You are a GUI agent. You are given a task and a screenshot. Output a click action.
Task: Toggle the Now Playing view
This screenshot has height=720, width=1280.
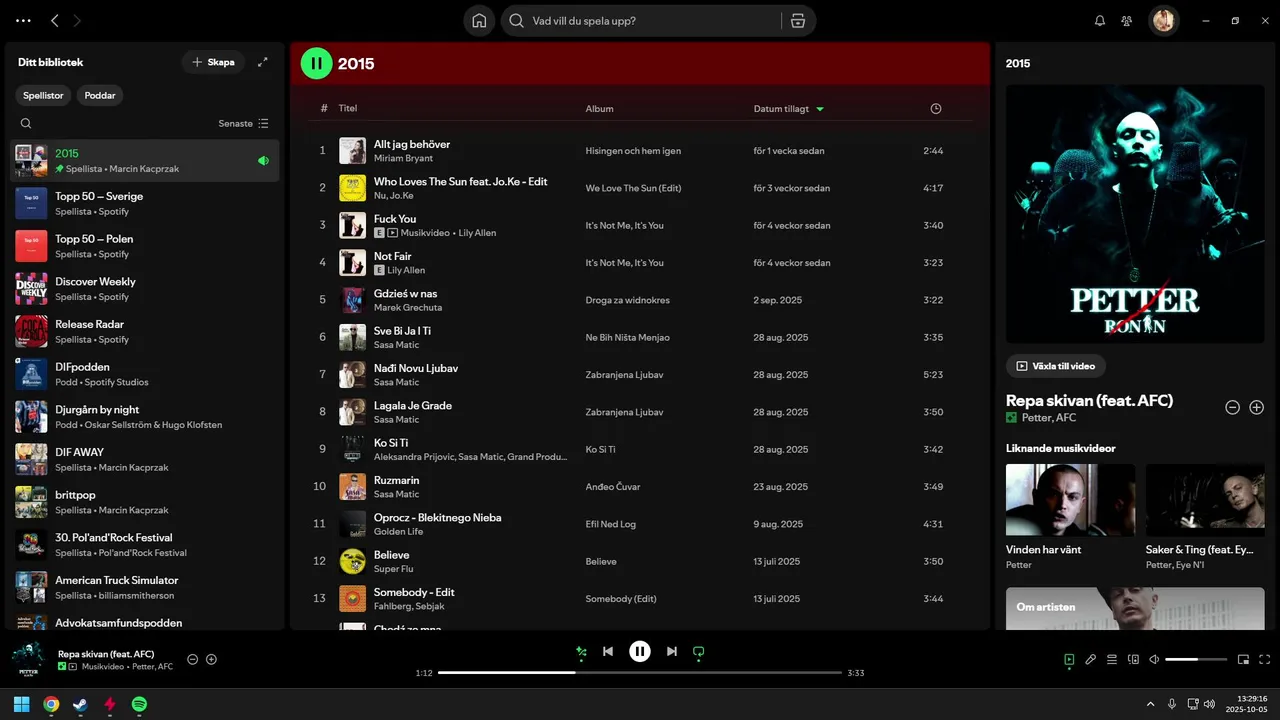[1069, 659]
